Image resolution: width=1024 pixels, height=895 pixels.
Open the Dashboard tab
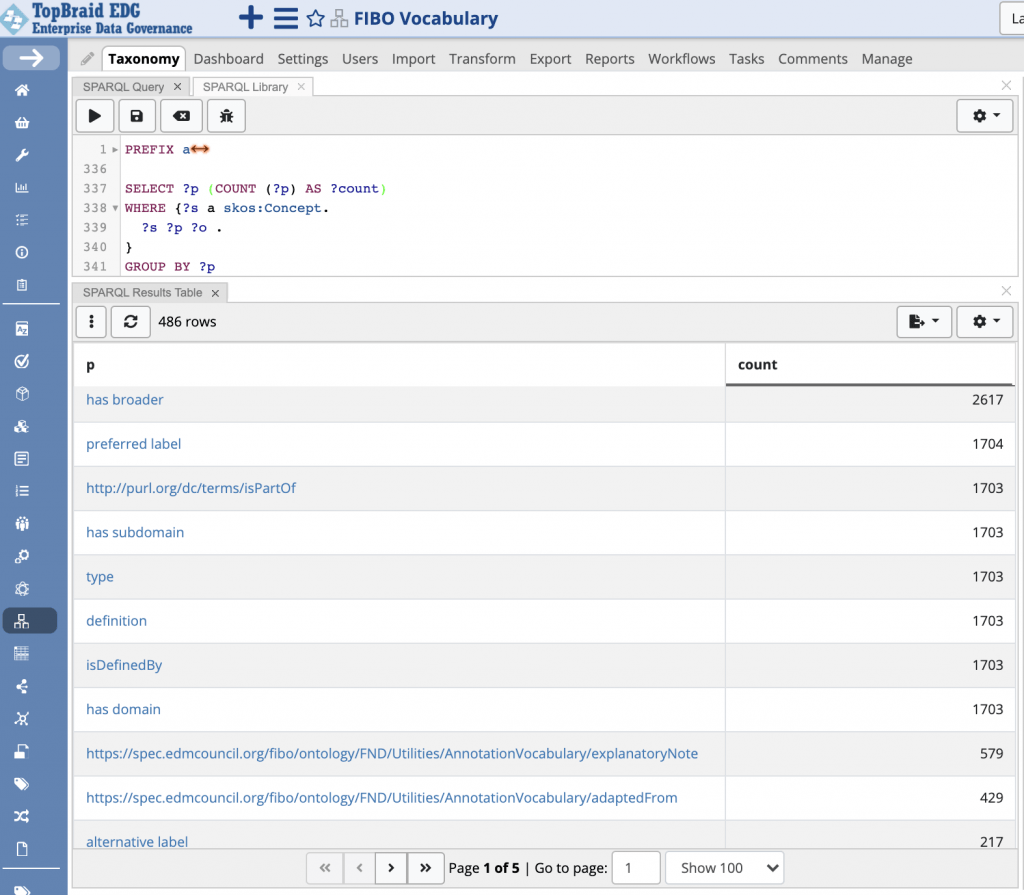(229, 59)
